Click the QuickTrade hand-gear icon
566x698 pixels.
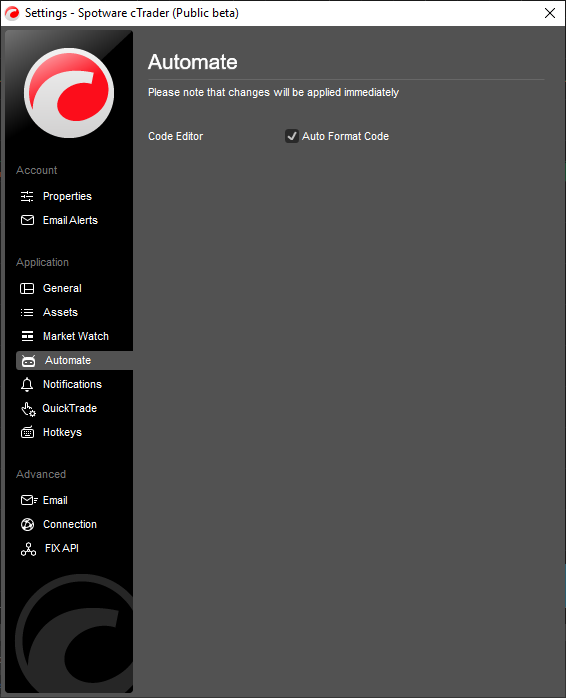pyautogui.click(x=28, y=409)
